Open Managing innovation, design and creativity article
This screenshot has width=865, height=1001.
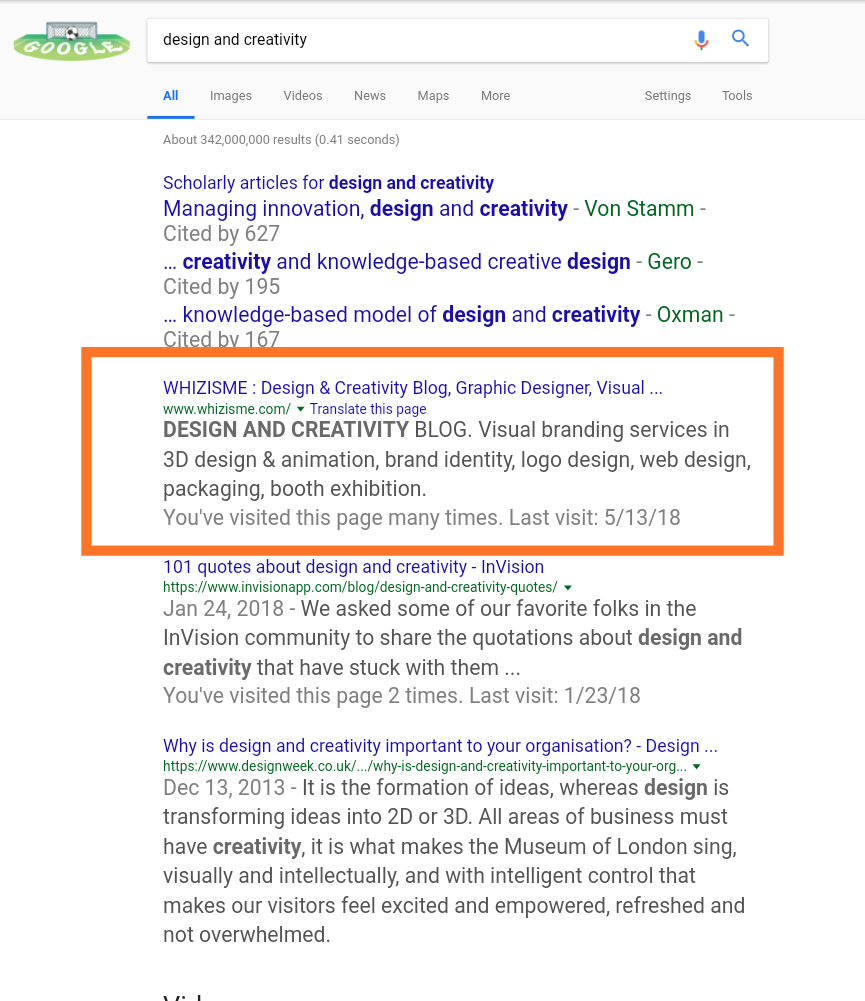point(365,209)
